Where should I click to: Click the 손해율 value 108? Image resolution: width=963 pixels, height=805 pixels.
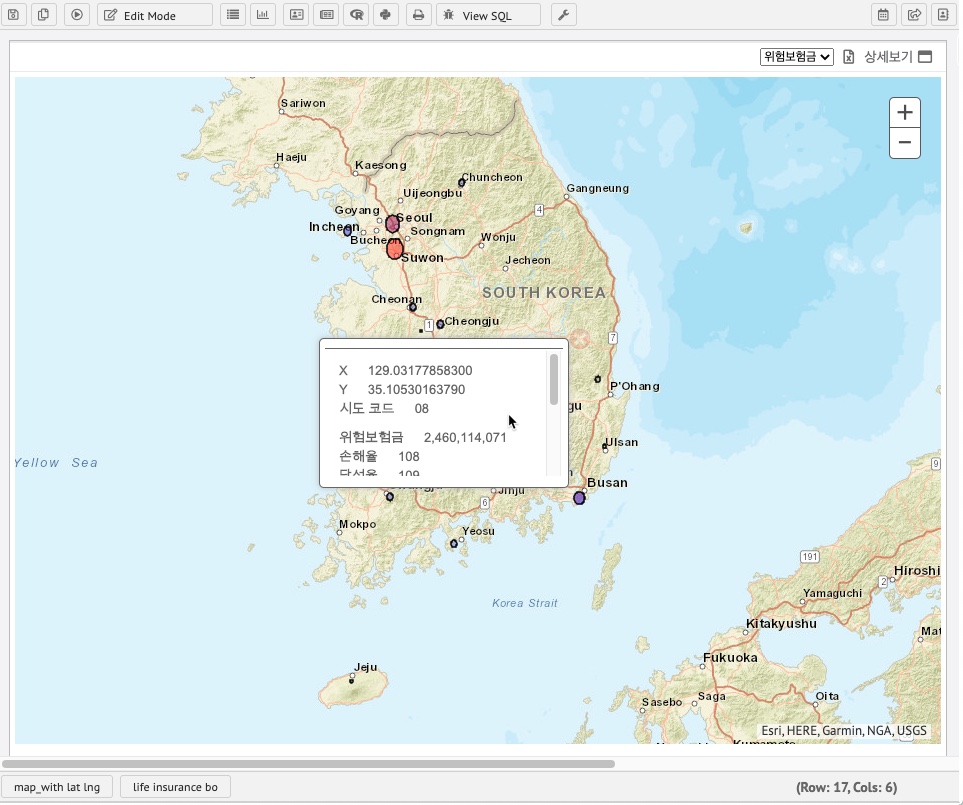(x=408, y=457)
